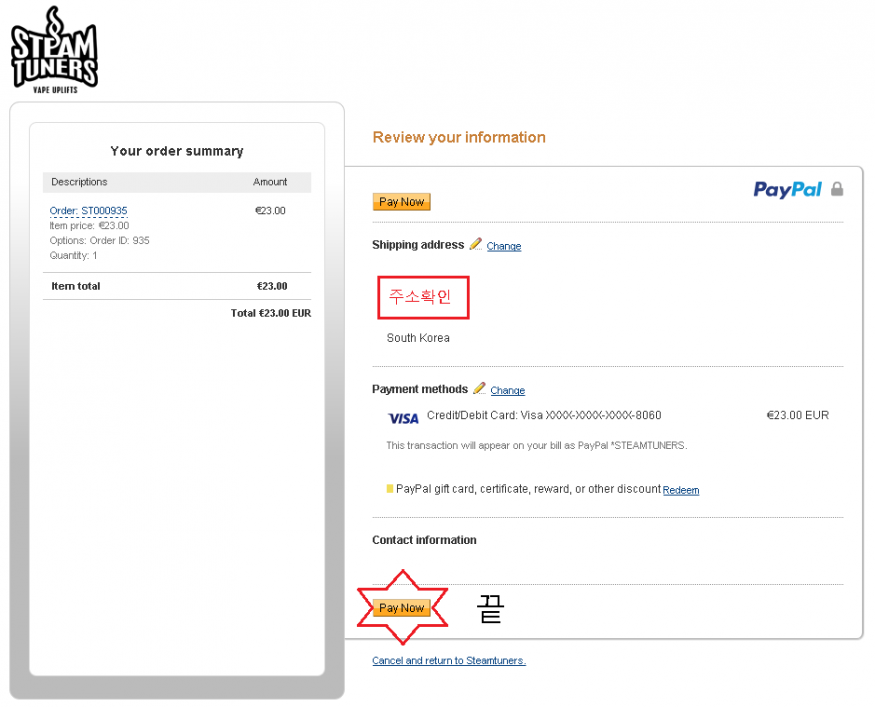875x707 pixels.
Task: Click the security padlock icon
Action: [836, 189]
